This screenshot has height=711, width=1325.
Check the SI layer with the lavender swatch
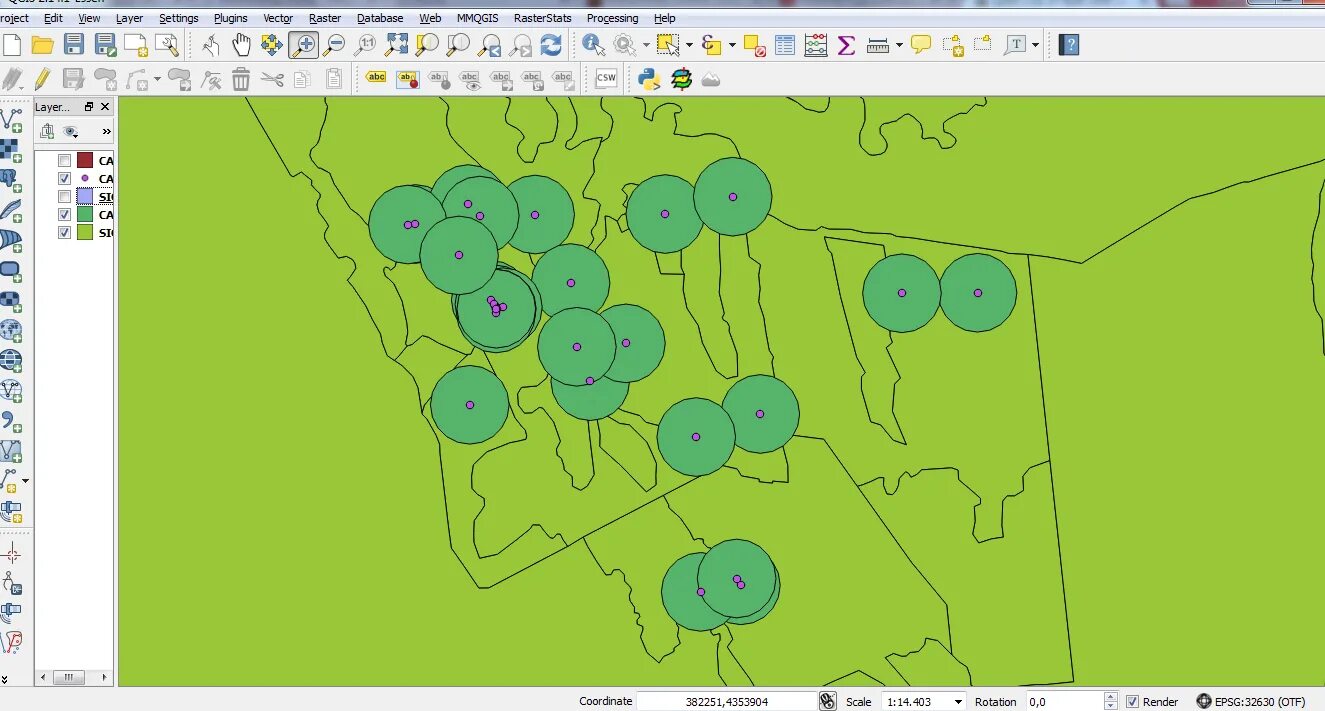click(65, 196)
